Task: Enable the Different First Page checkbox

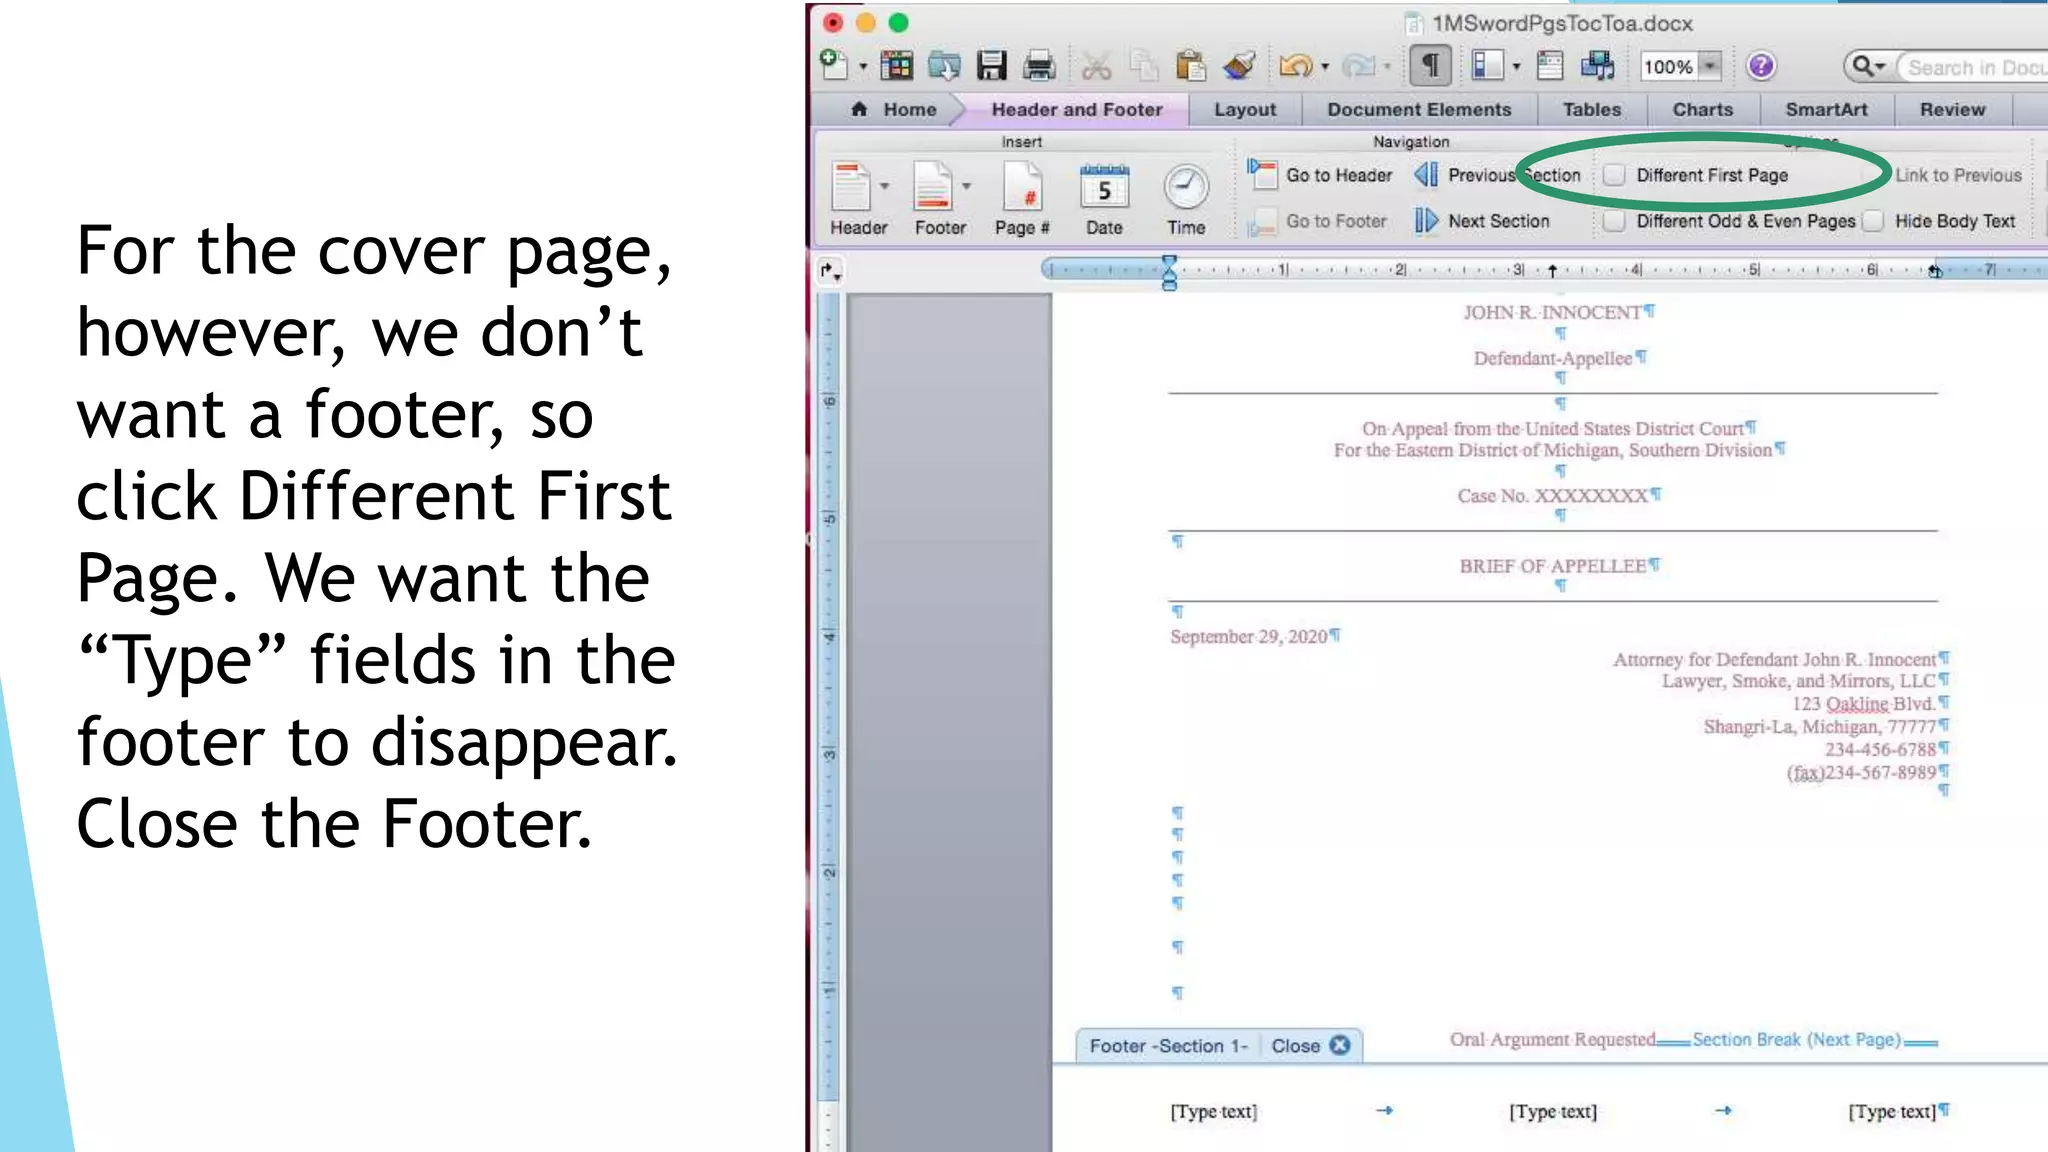Action: click(x=1613, y=175)
